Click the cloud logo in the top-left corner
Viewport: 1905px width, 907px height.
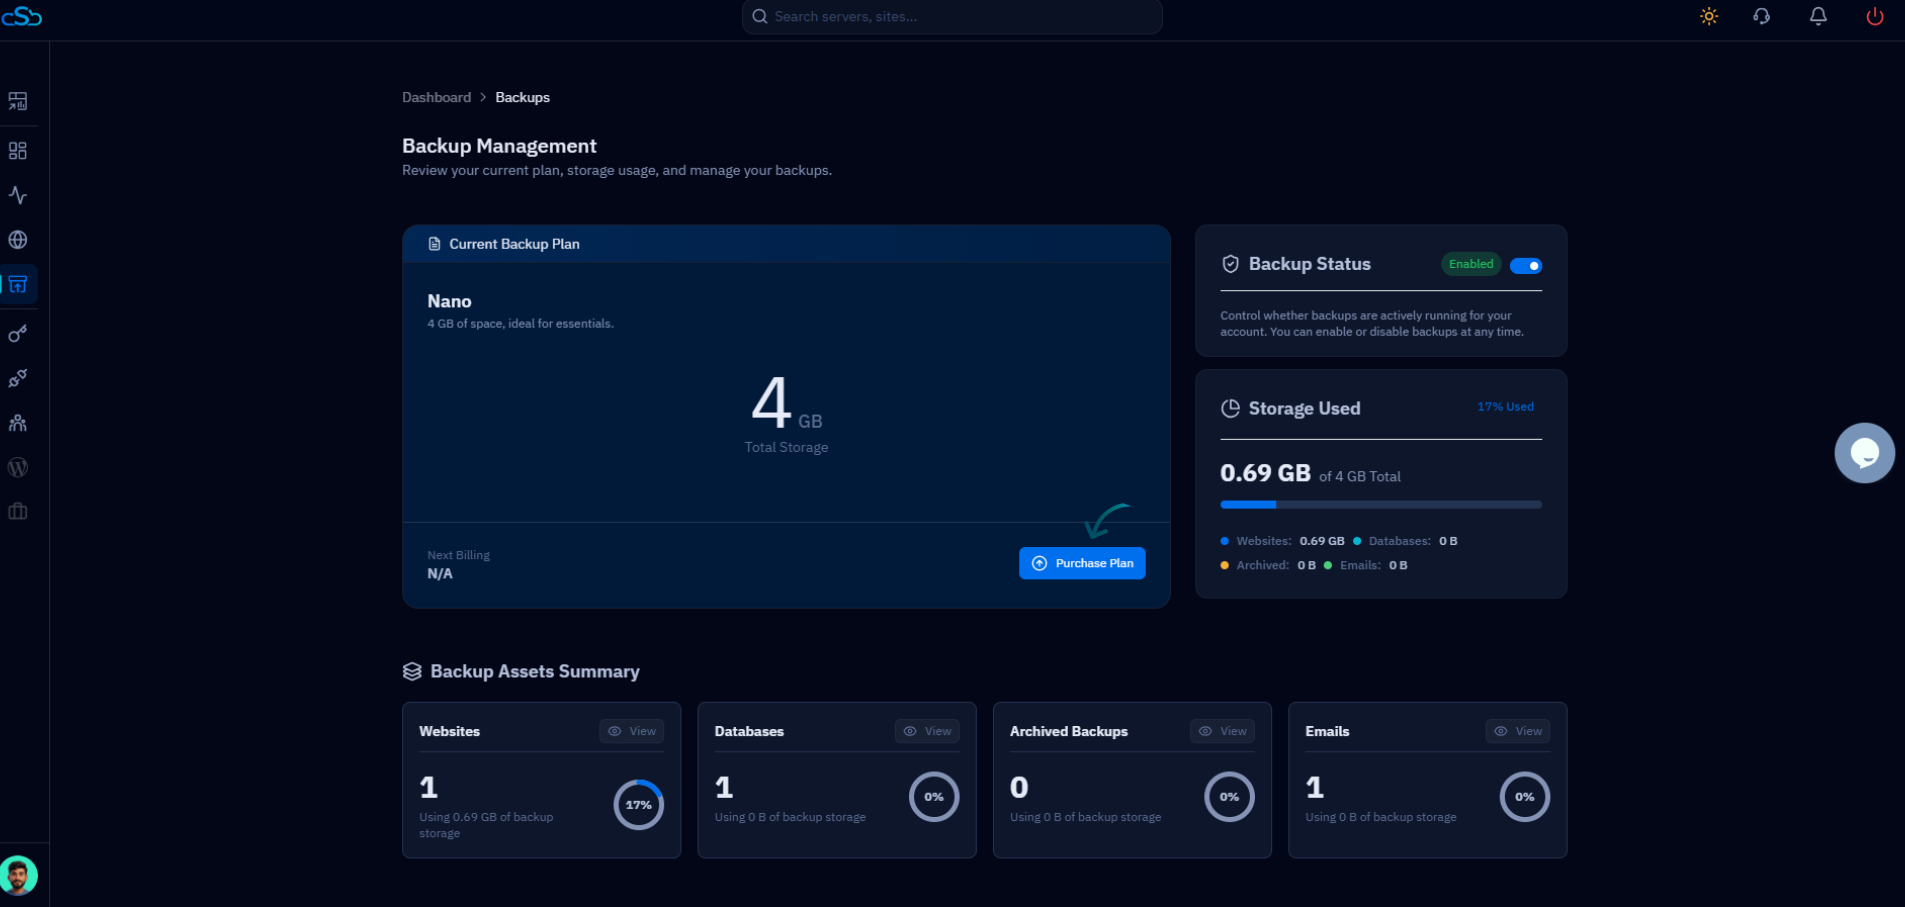(x=21, y=16)
